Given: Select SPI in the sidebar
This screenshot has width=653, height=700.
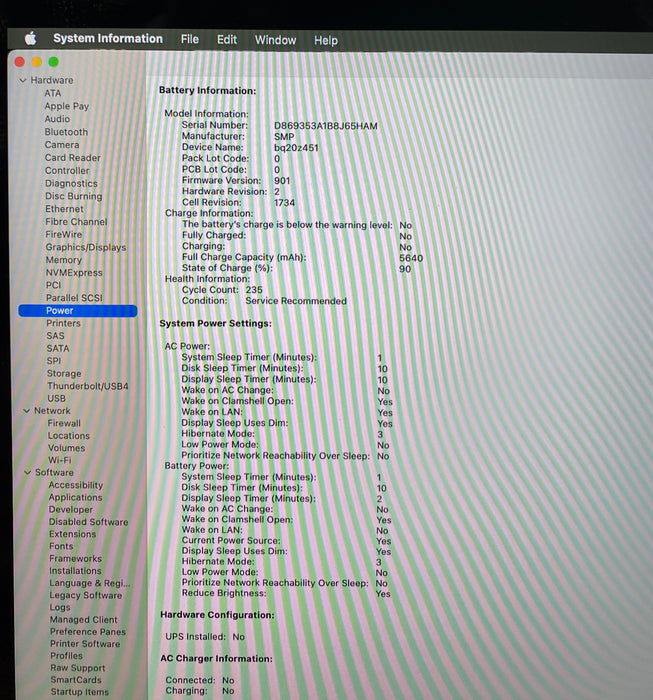Looking at the screenshot, I should (x=54, y=361).
